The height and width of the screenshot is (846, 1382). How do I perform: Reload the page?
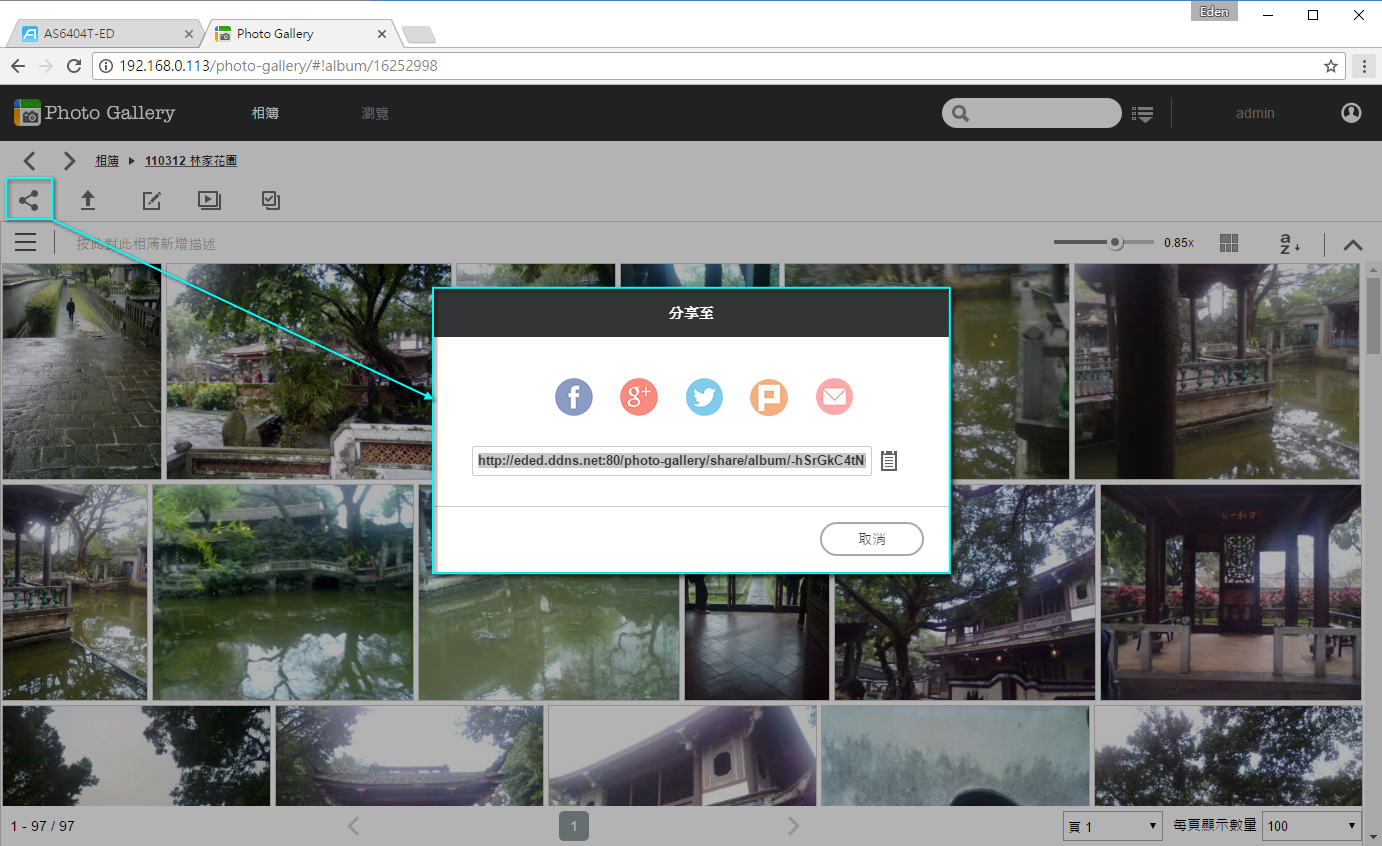pyautogui.click(x=73, y=66)
